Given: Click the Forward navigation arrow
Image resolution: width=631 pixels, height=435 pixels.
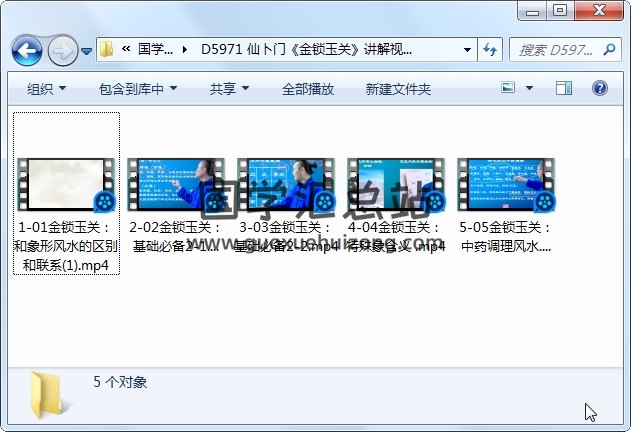Looking at the screenshot, I should 62,49.
